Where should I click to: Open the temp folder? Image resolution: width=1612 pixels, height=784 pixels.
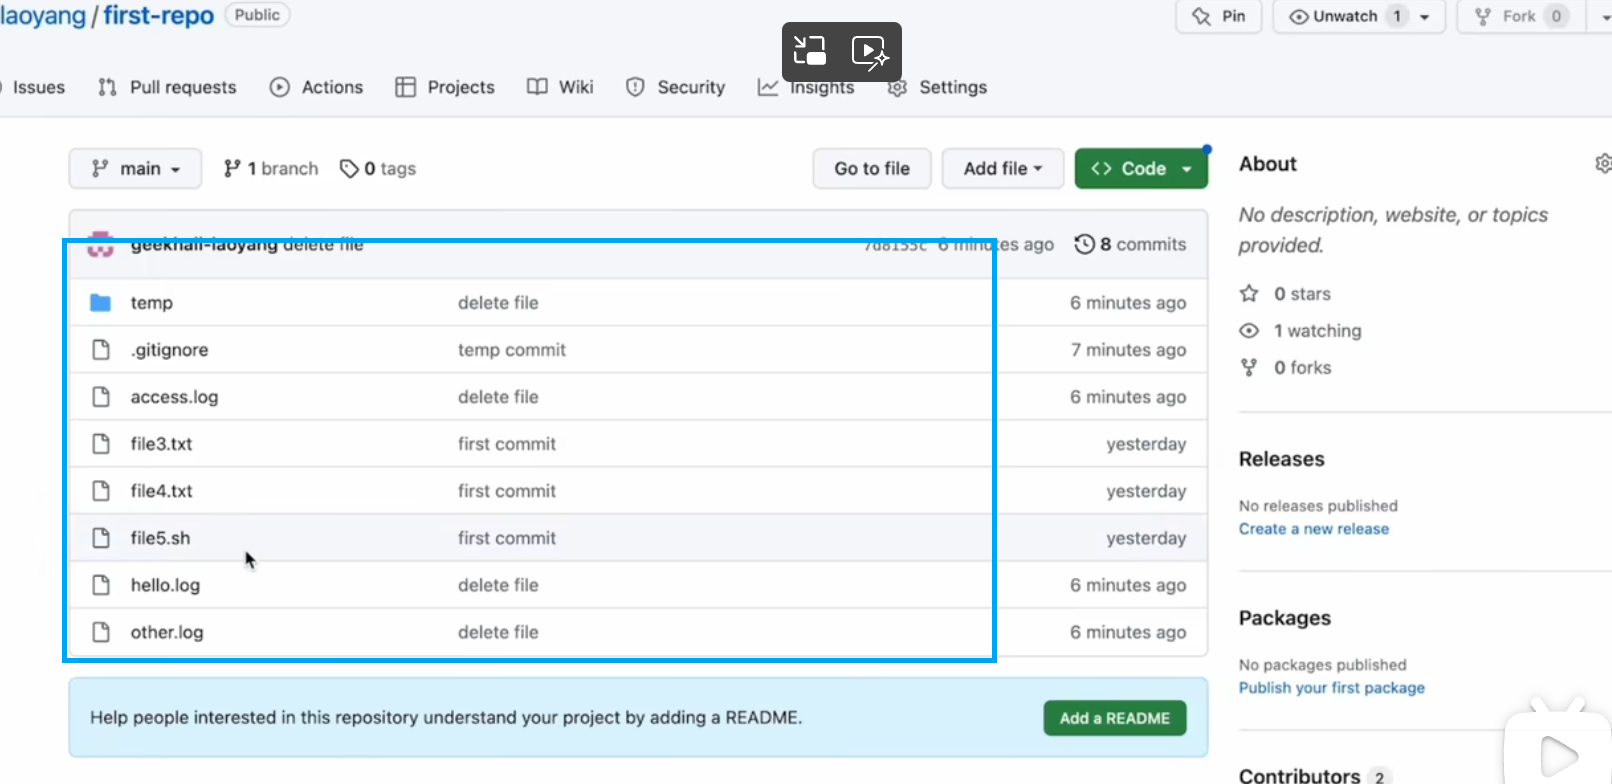click(x=151, y=302)
